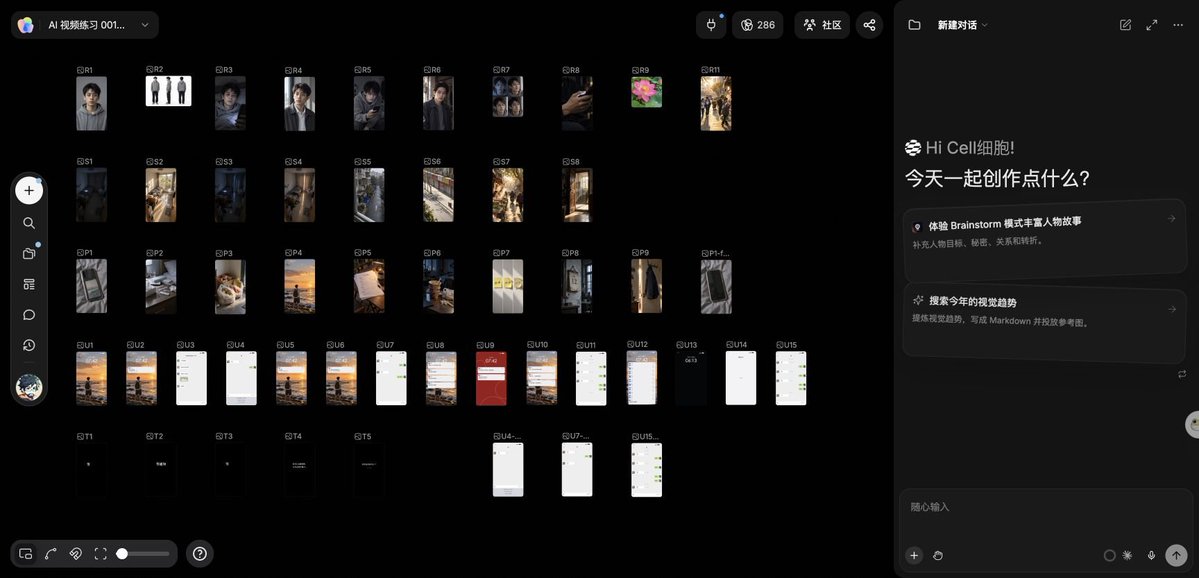Select the R2 character sheet thumbnail

pyautogui.click(x=168, y=91)
